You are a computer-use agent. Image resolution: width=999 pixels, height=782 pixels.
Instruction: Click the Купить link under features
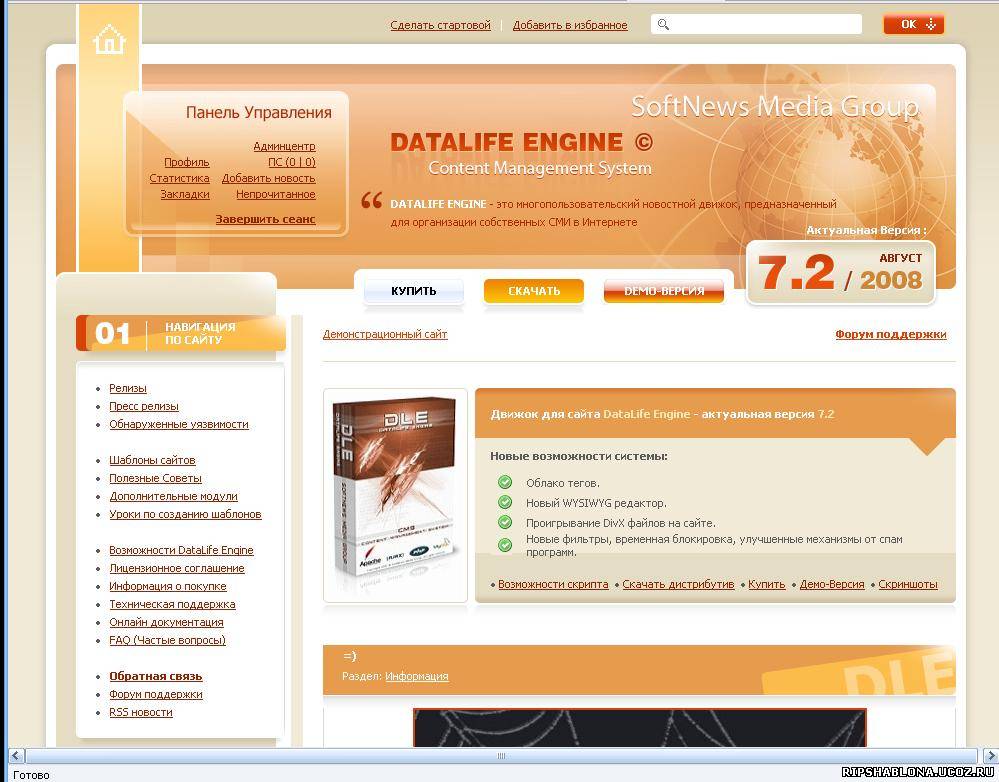click(766, 584)
